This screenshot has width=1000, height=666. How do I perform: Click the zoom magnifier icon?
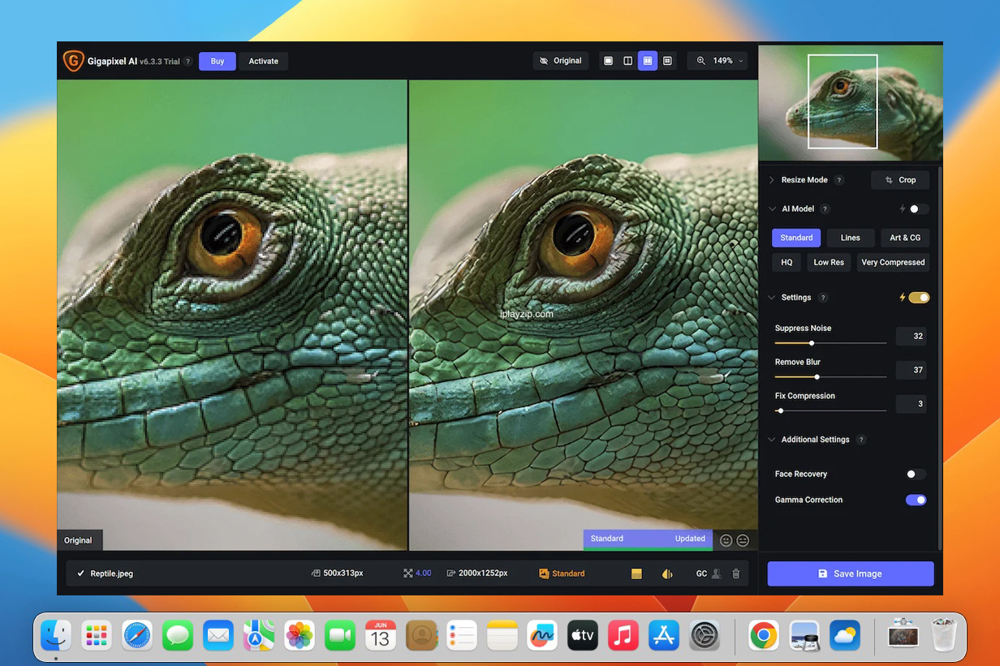(701, 61)
